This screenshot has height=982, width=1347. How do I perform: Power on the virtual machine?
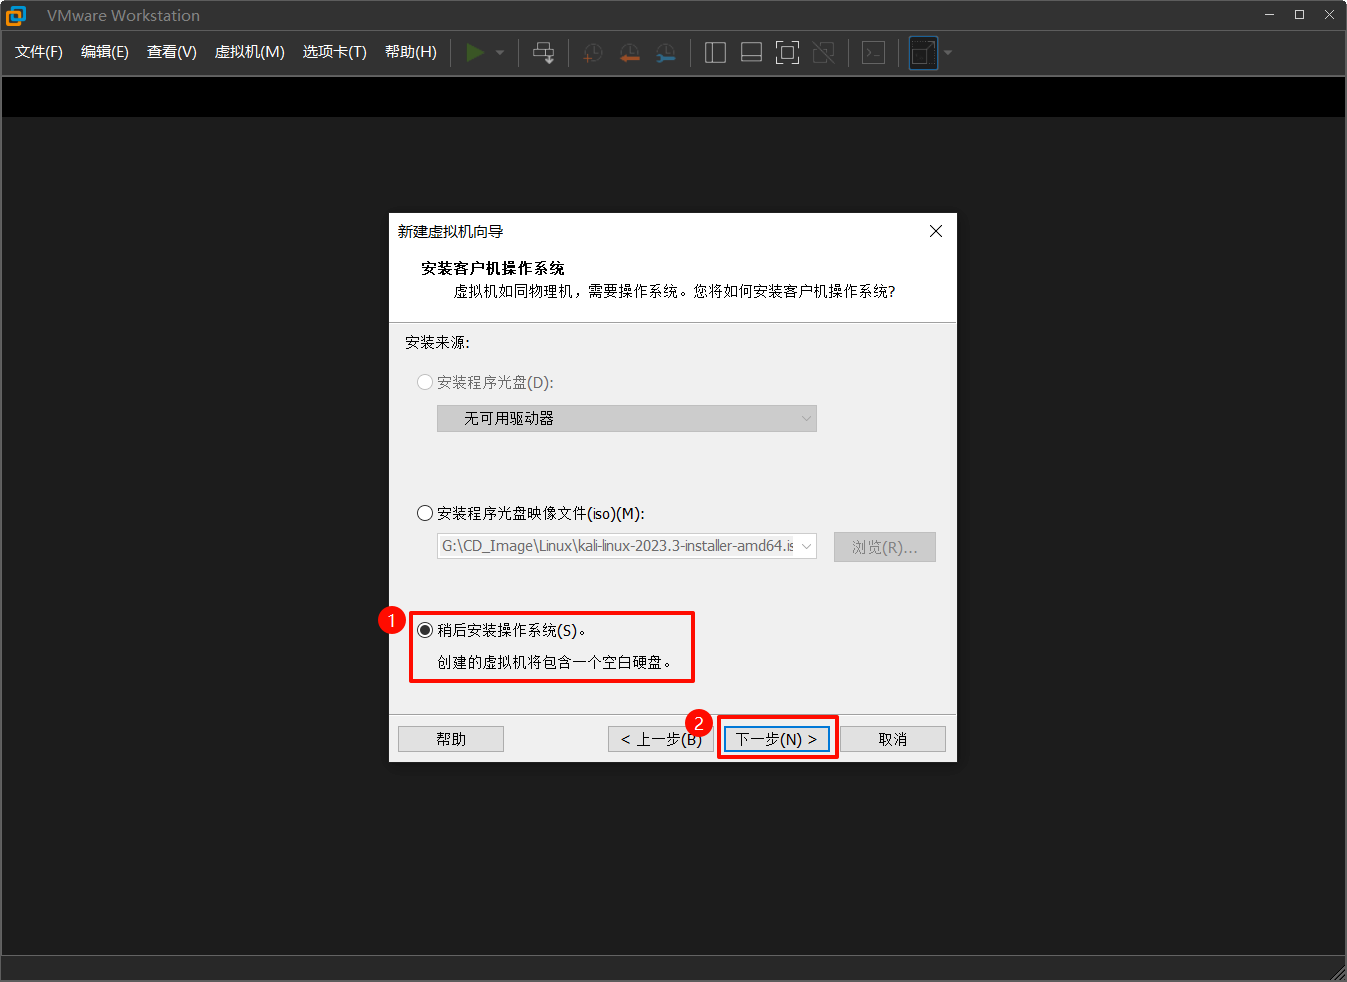pyautogui.click(x=475, y=52)
